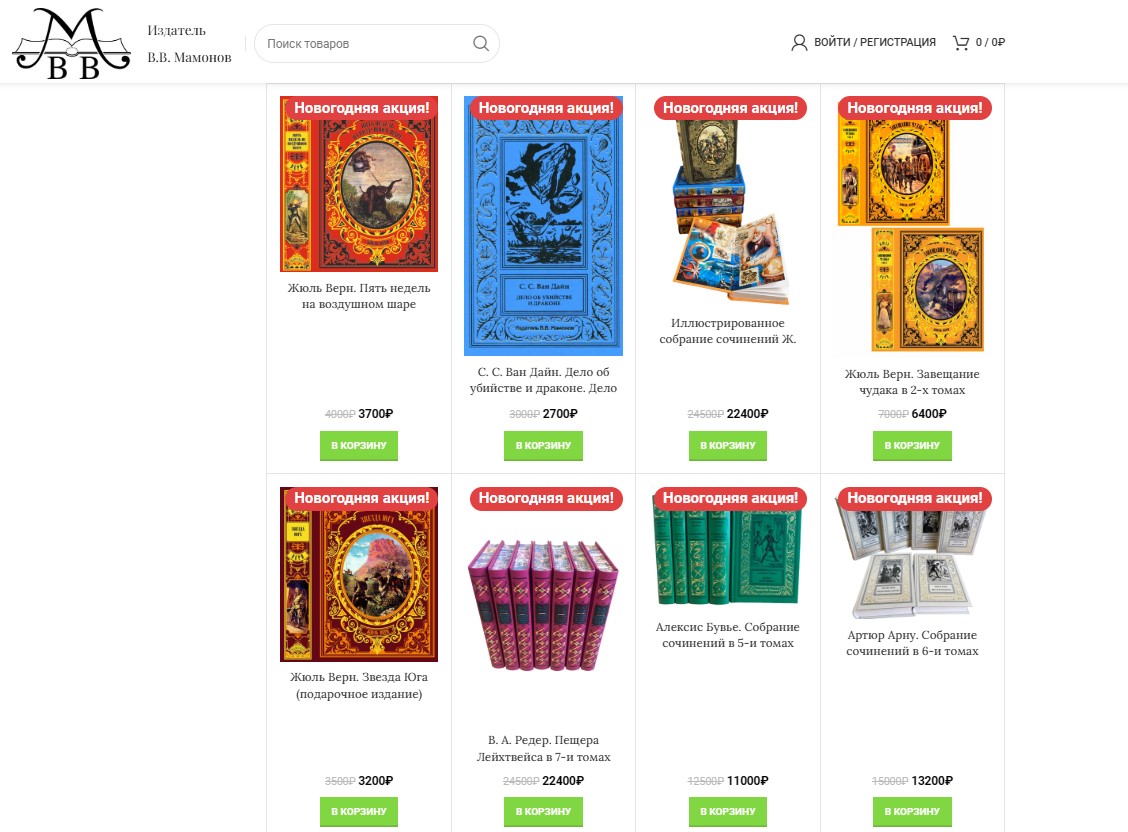Focus the Поиск товаров search field
Viewport: 1128px width, 832px height.
click(x=367, y=43)
